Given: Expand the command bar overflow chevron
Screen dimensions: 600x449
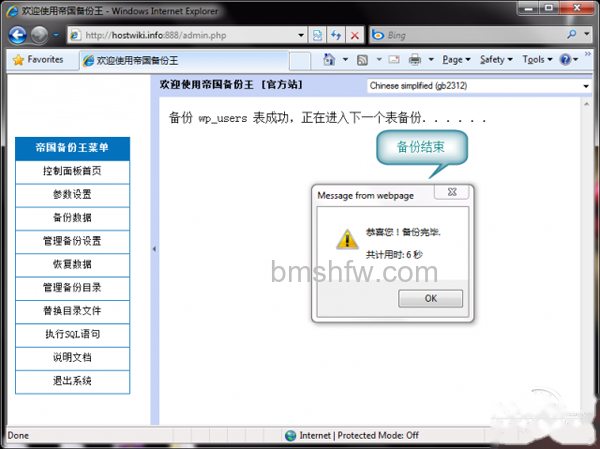Looking at the screenshot, I should point(587,54).
